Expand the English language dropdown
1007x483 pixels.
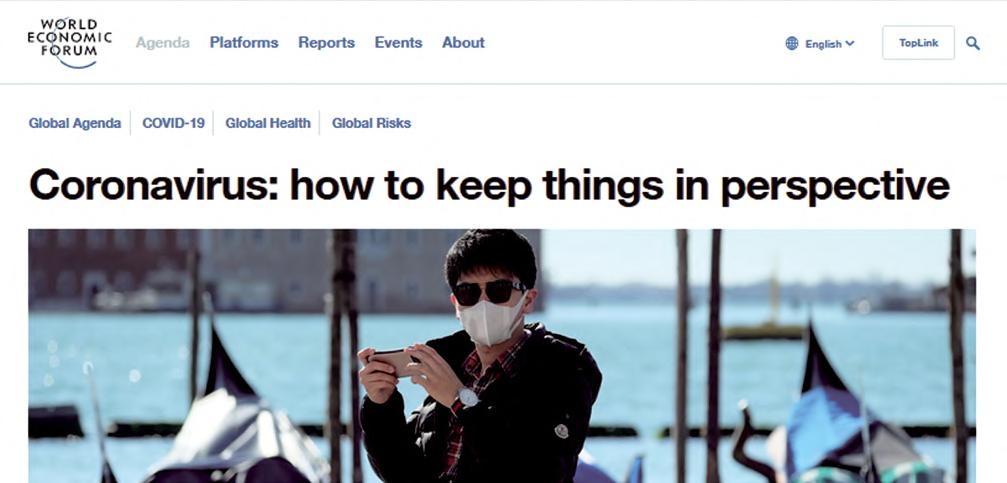(x=820, y=44)
